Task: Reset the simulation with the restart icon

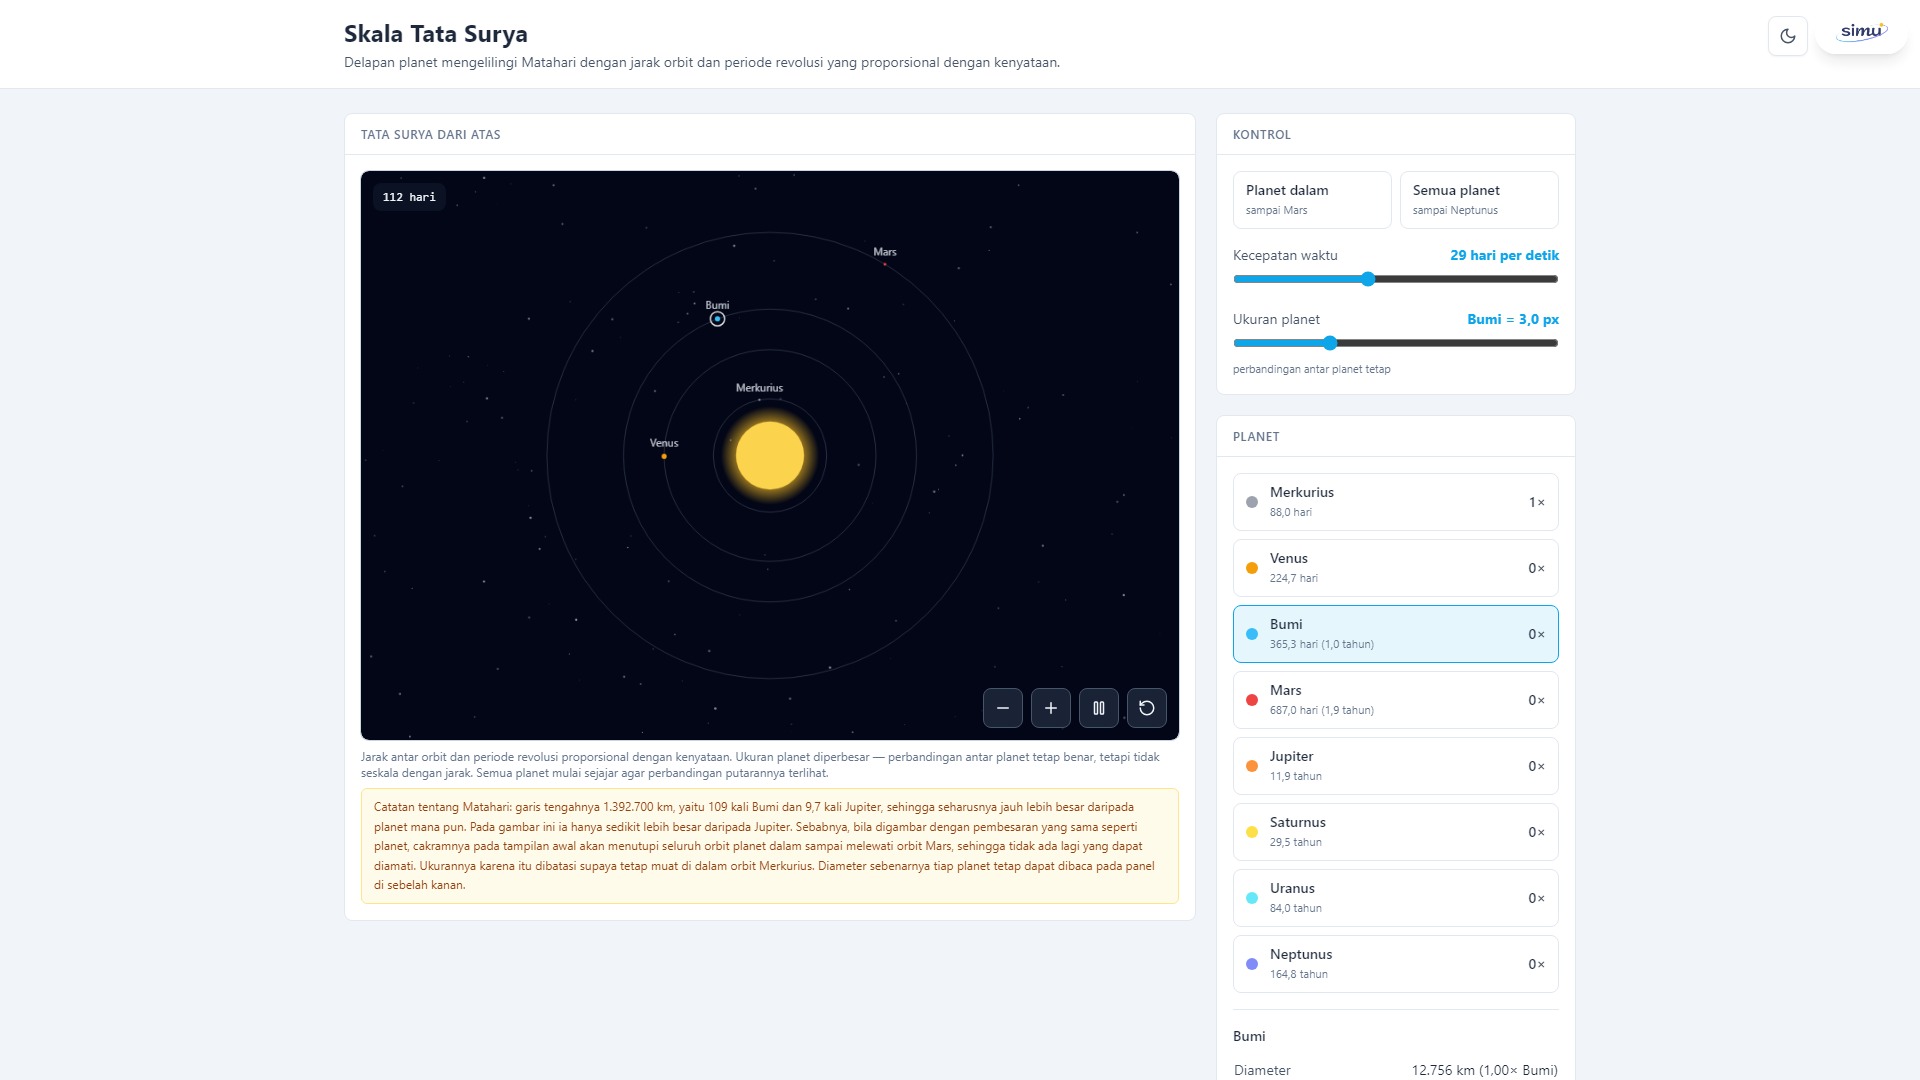Action: coord(1146,708)
